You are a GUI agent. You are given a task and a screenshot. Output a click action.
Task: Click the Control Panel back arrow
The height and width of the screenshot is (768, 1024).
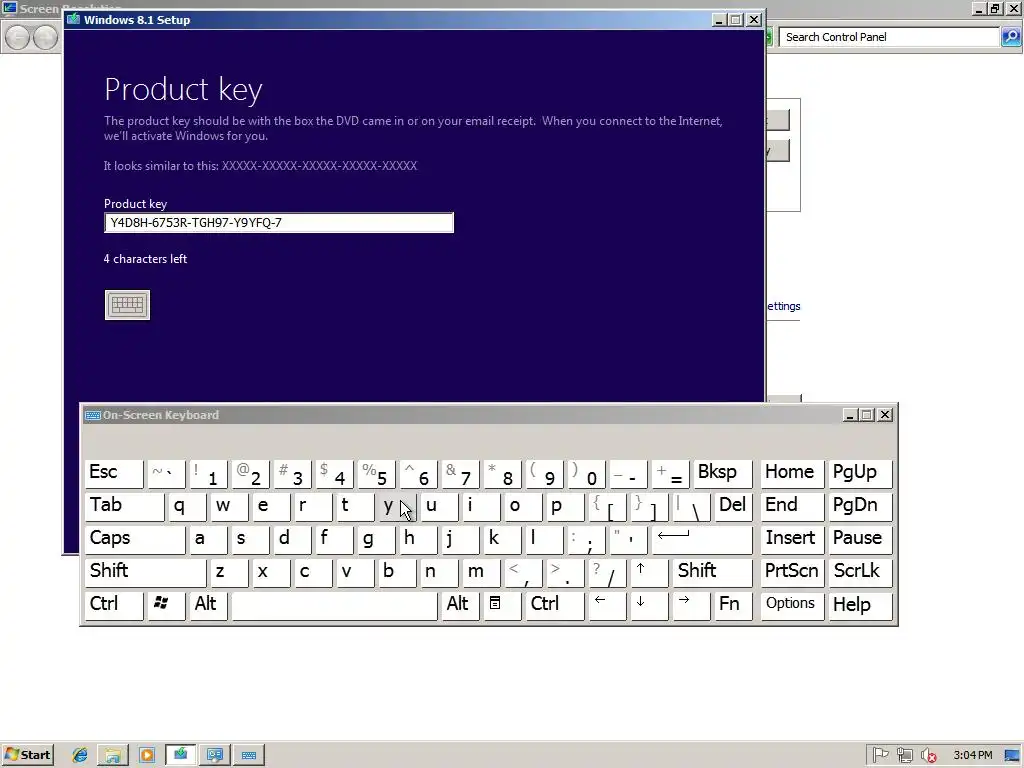(x=18, y=37)
